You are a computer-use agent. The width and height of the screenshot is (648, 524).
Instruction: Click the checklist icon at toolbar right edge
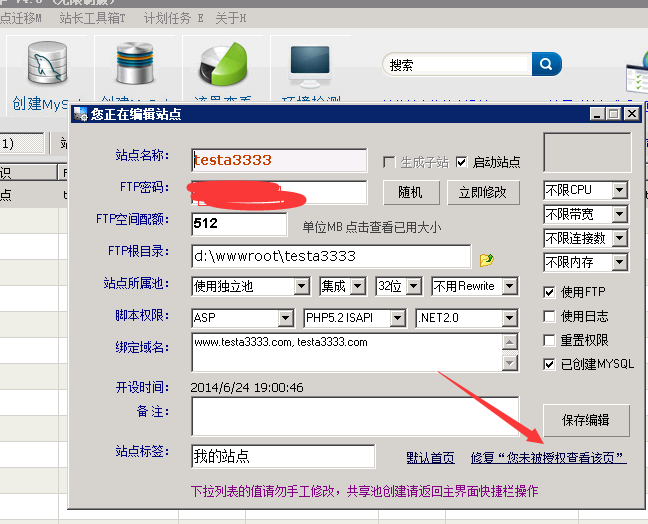pyautogui.click(x=637, y=75)
